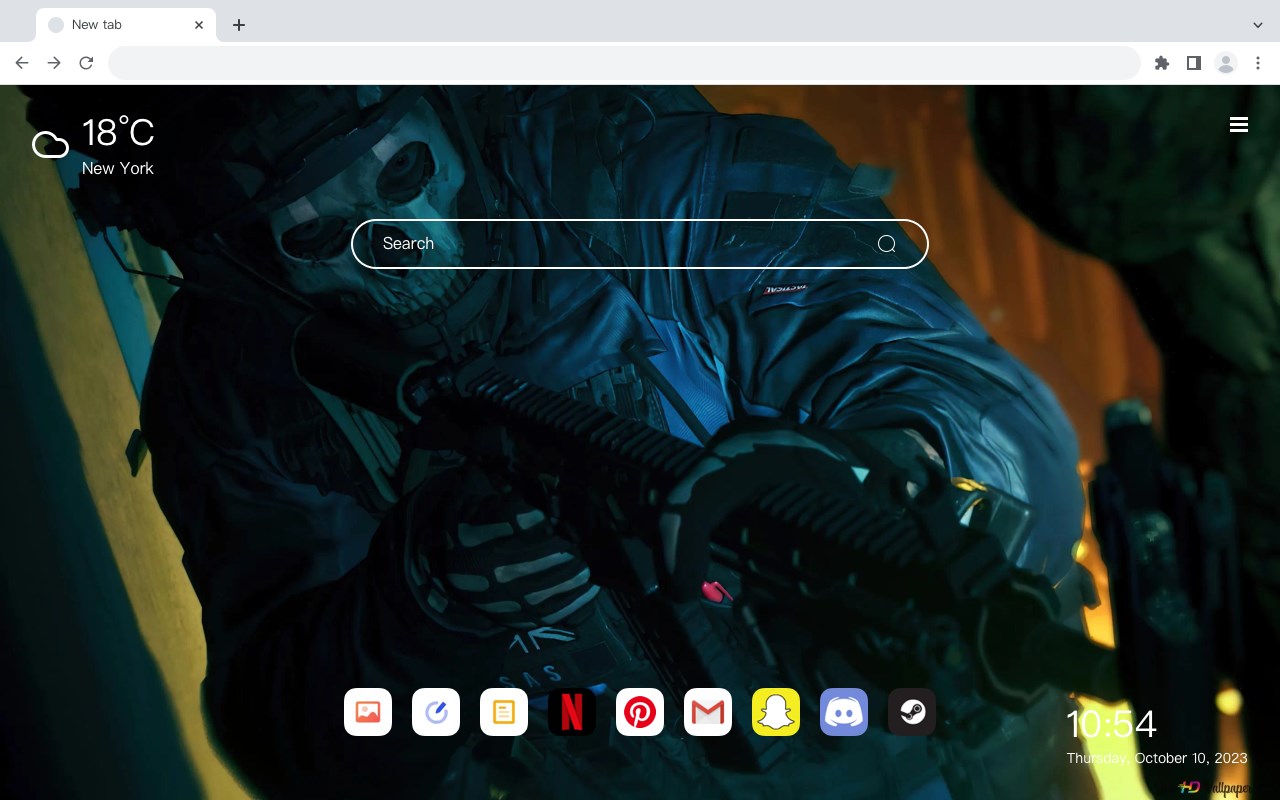Go forward with browser forward arrow
Image resolution: width=1280 pixels, height=800 pixels.
pos(54,63)
